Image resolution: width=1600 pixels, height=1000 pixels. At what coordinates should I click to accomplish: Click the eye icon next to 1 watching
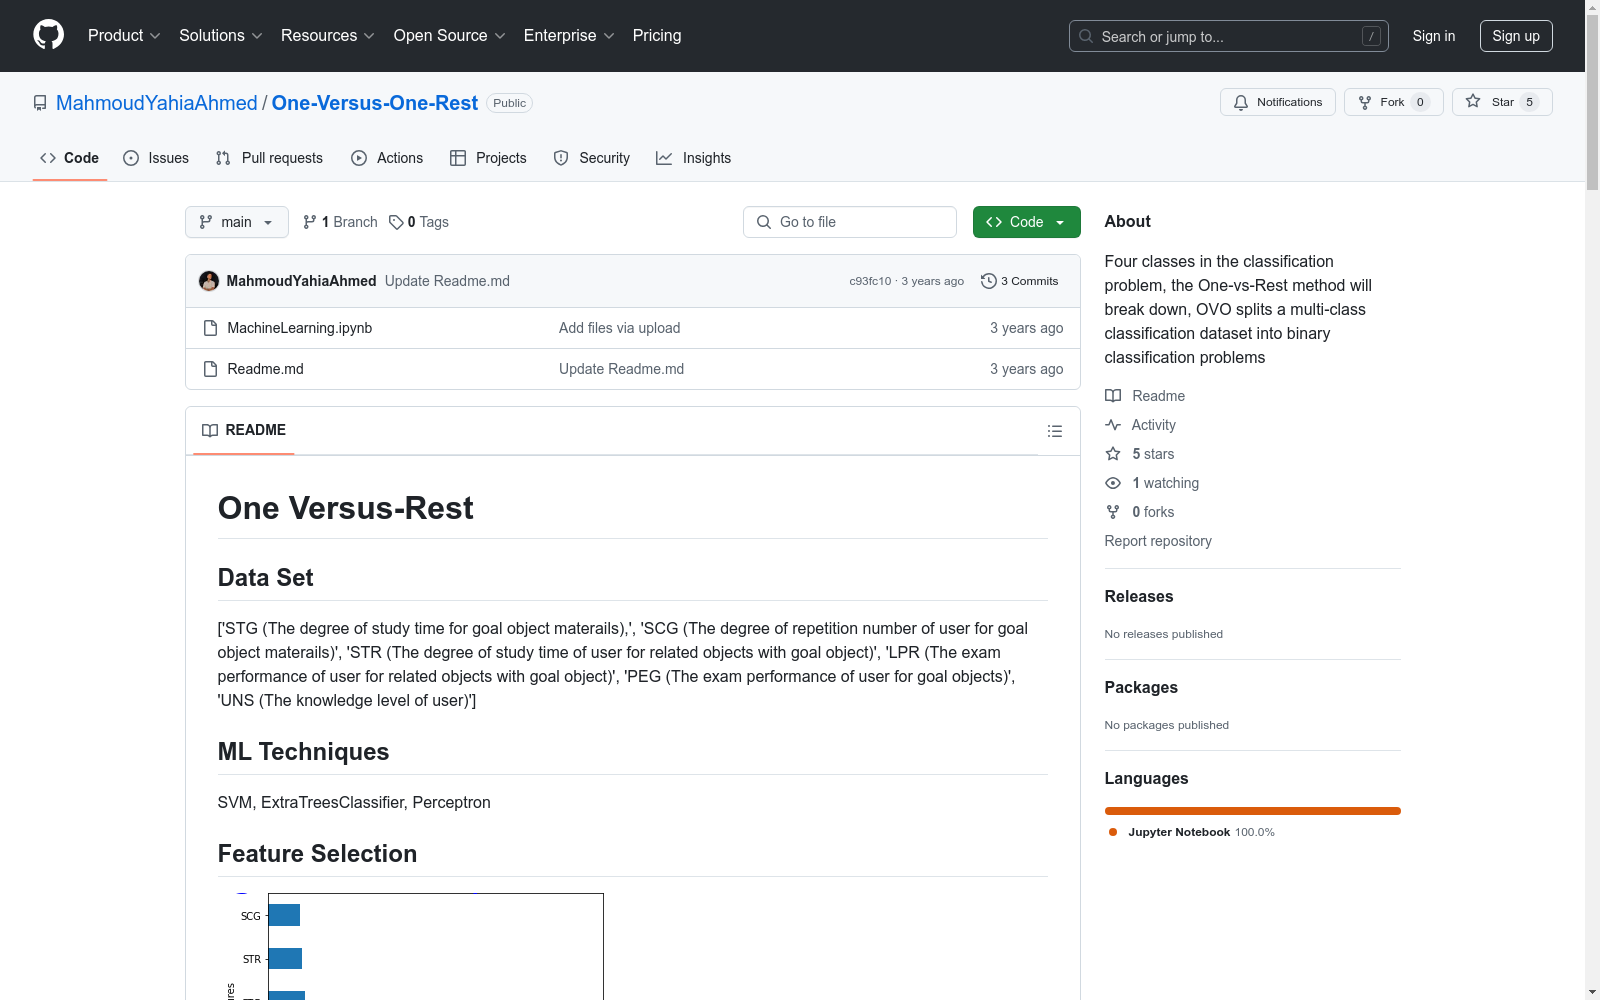point(1113,483)
